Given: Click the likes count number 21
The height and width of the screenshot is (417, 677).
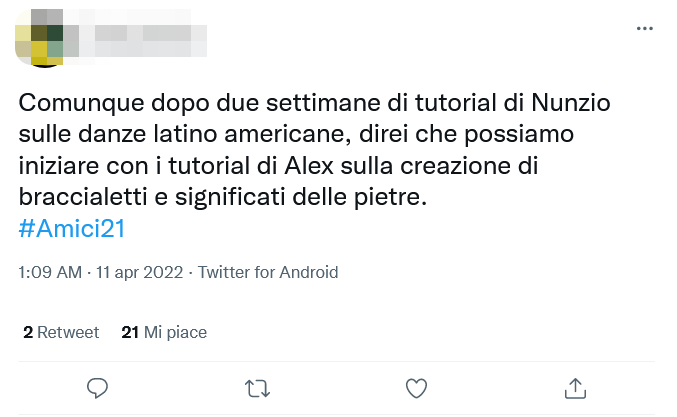Looking at the screenshot, I should pyautogui.click(x=129, y=332).
